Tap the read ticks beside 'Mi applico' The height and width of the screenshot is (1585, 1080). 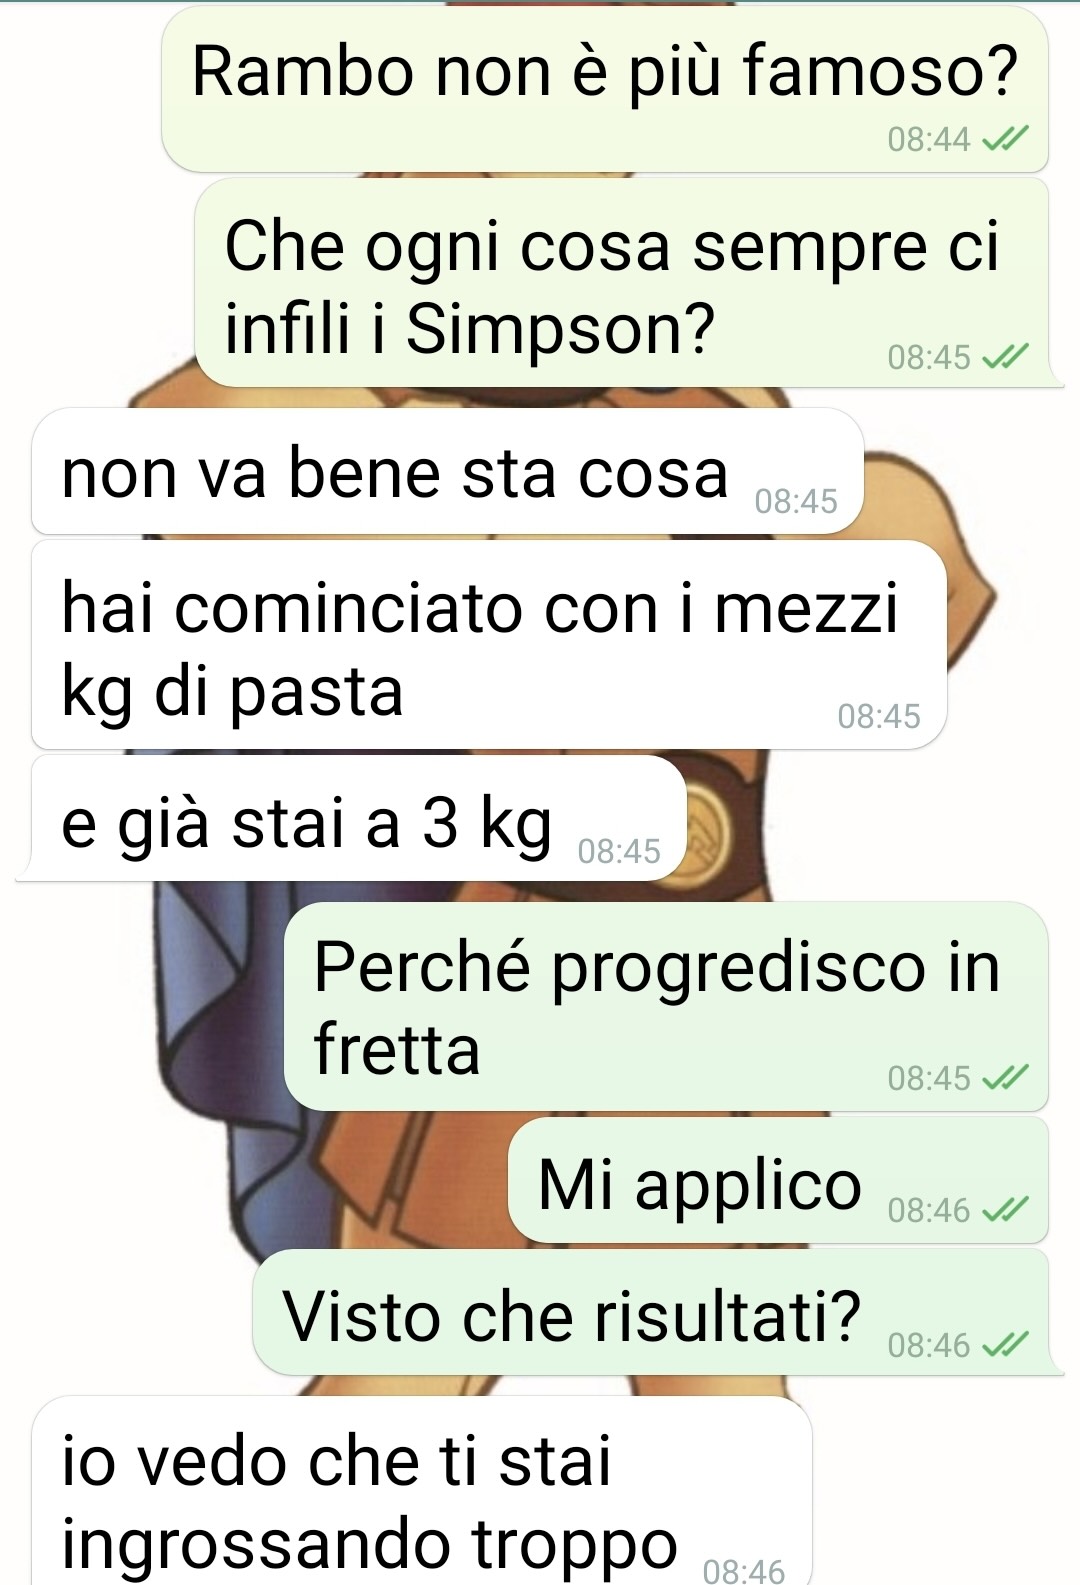click(x=1002, y=1211)
